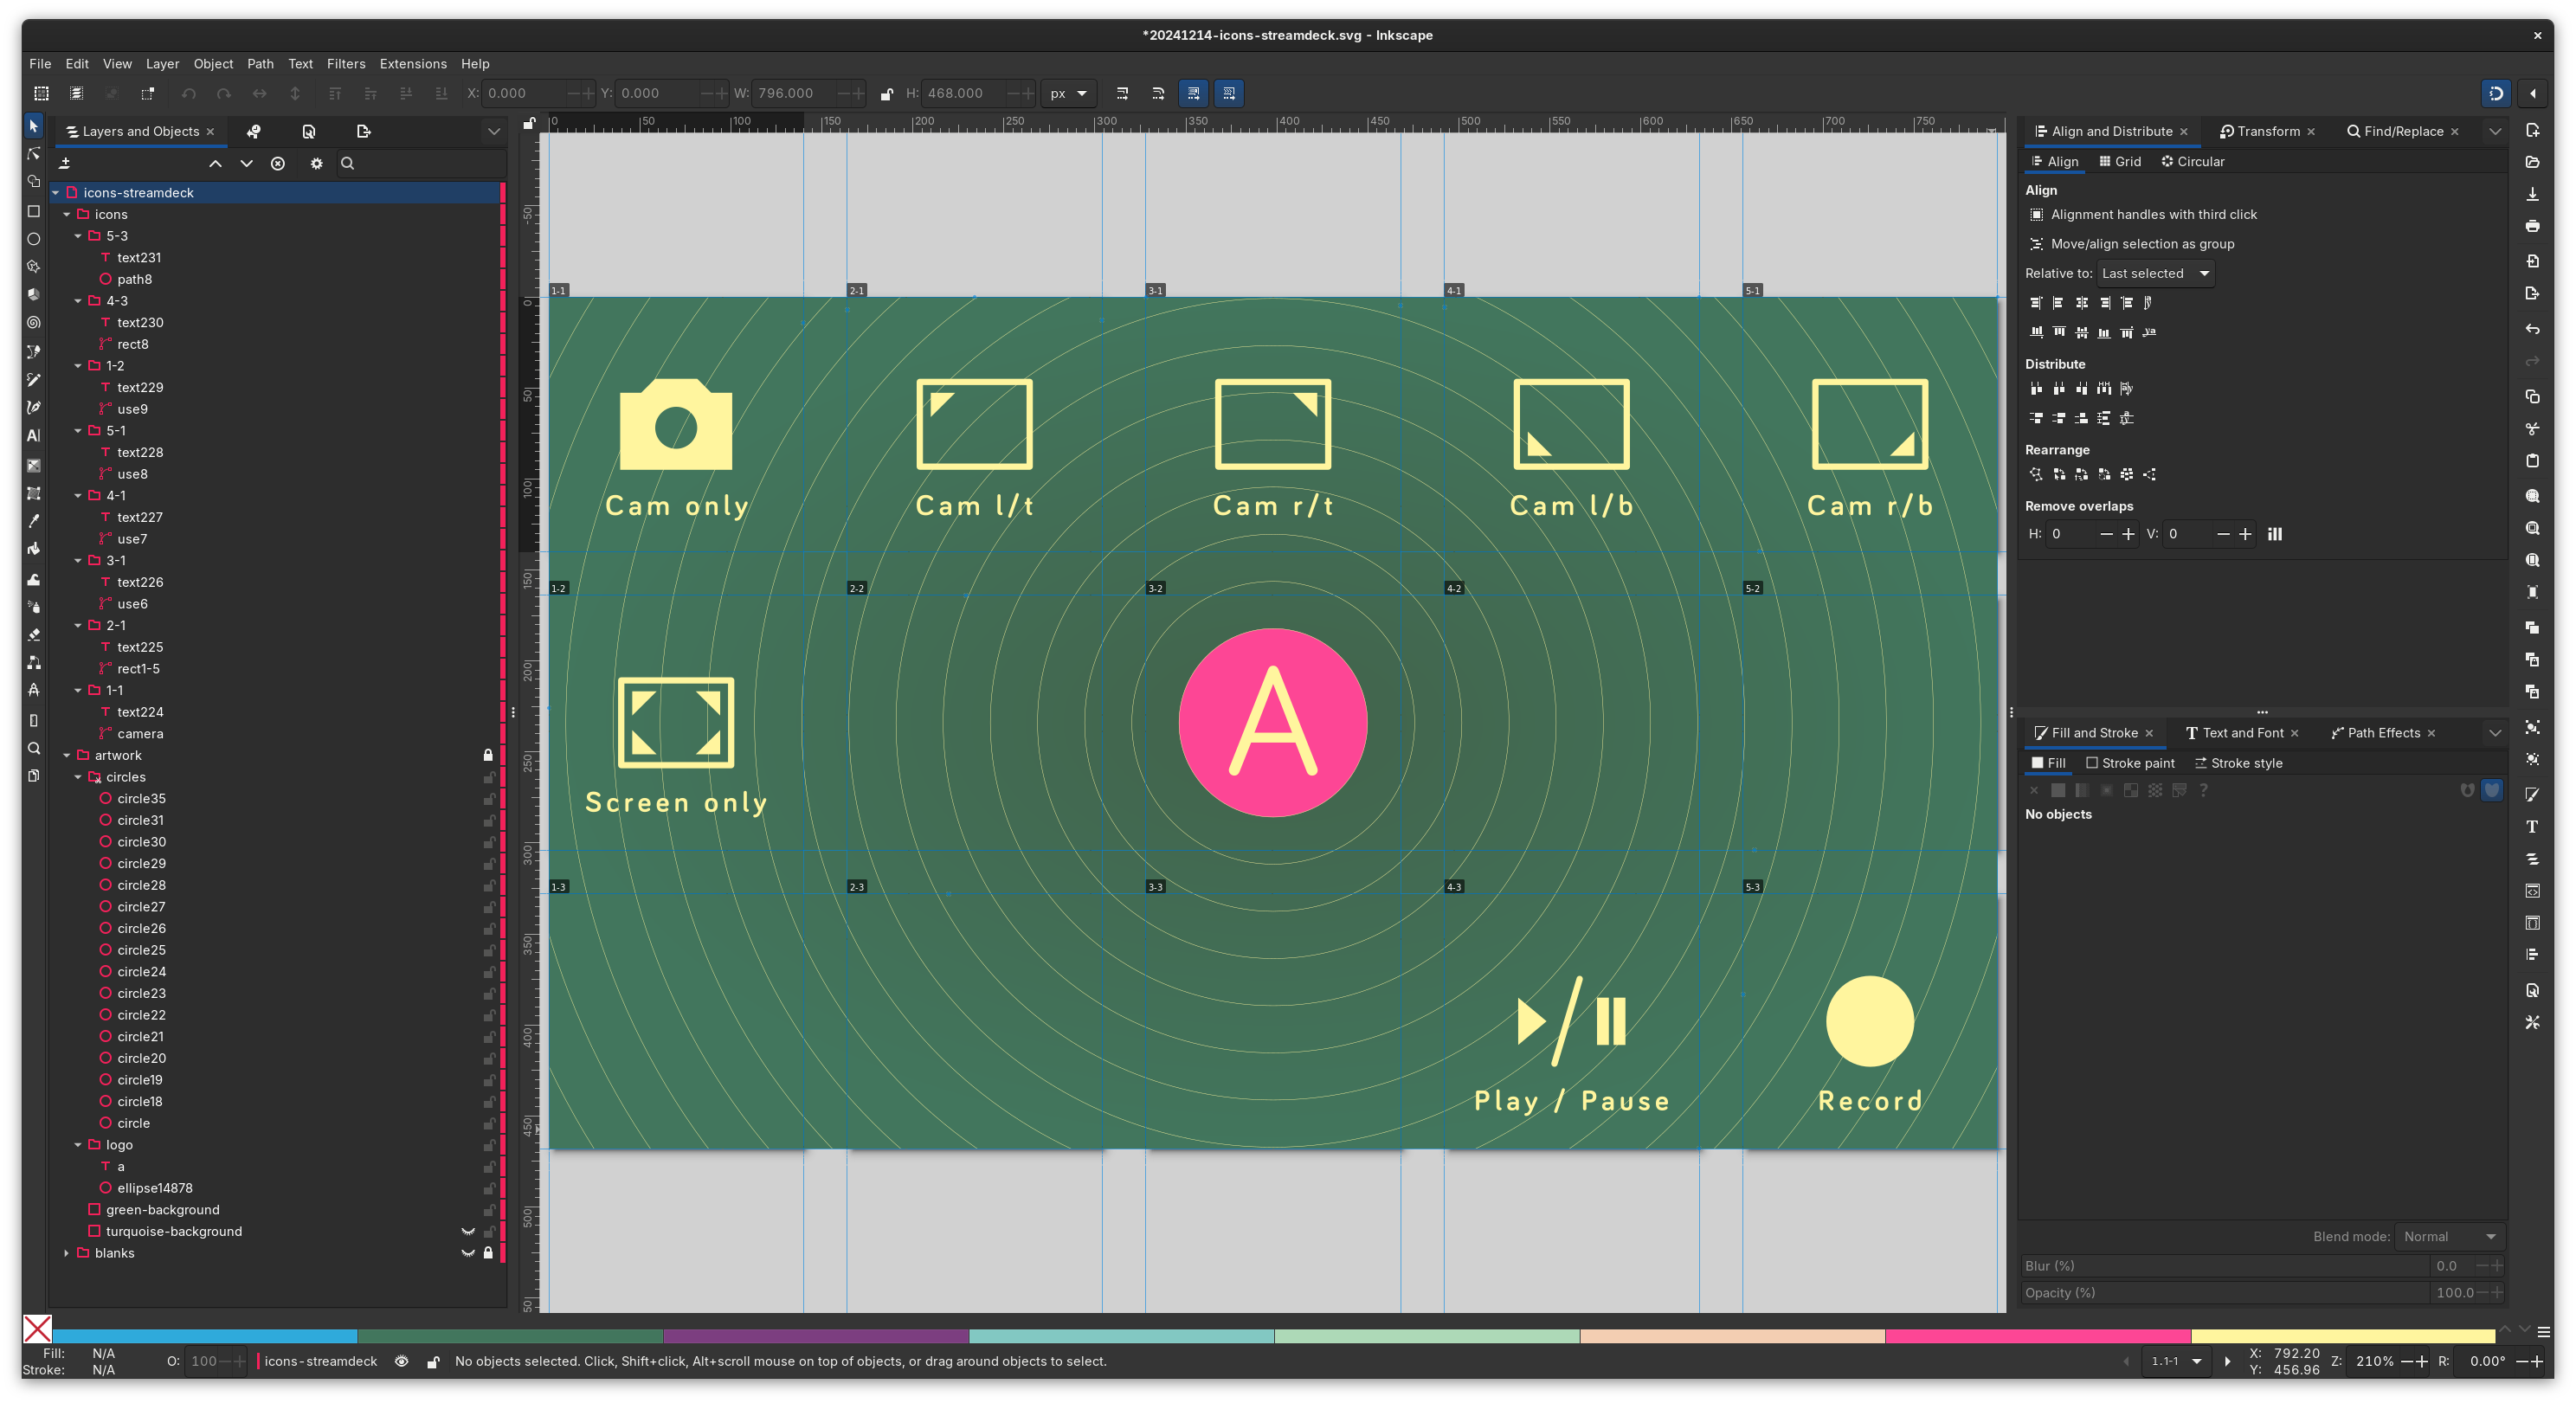The width and height of the screenshot is (2576, 1403).
Task: Unlock the artwork layer
Action: tap(488, 755)
